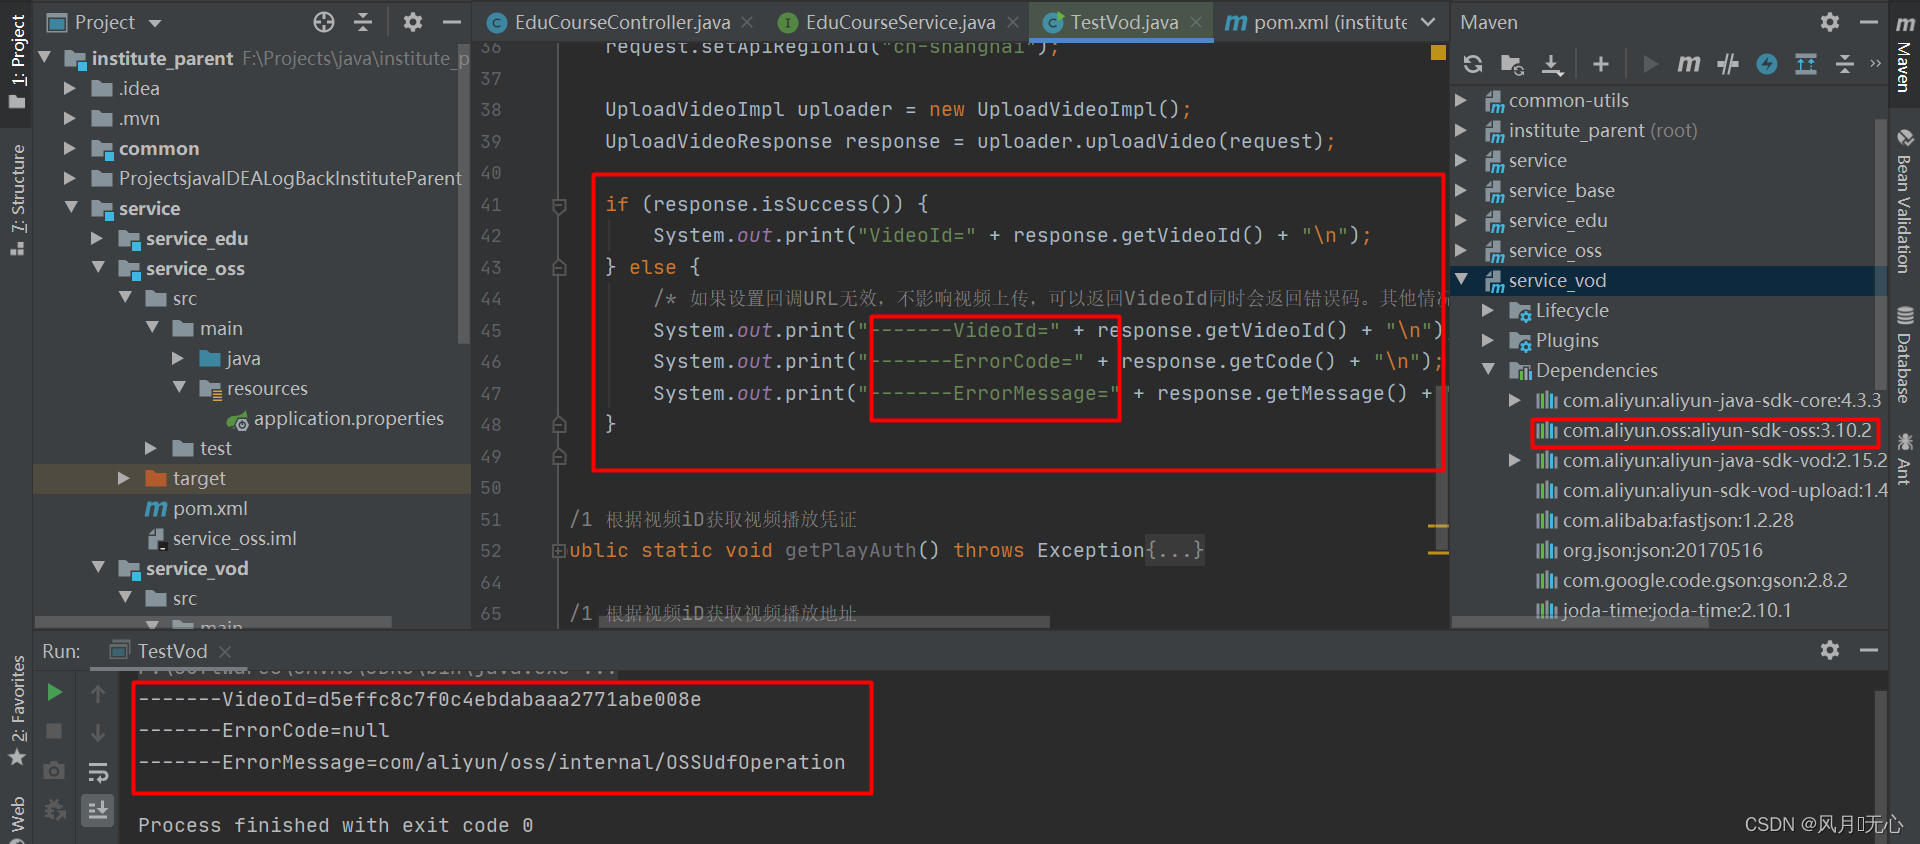Screen dimensions: 1920x844
Task: Select application.properties in Project tree
Action: click(348, 418)
